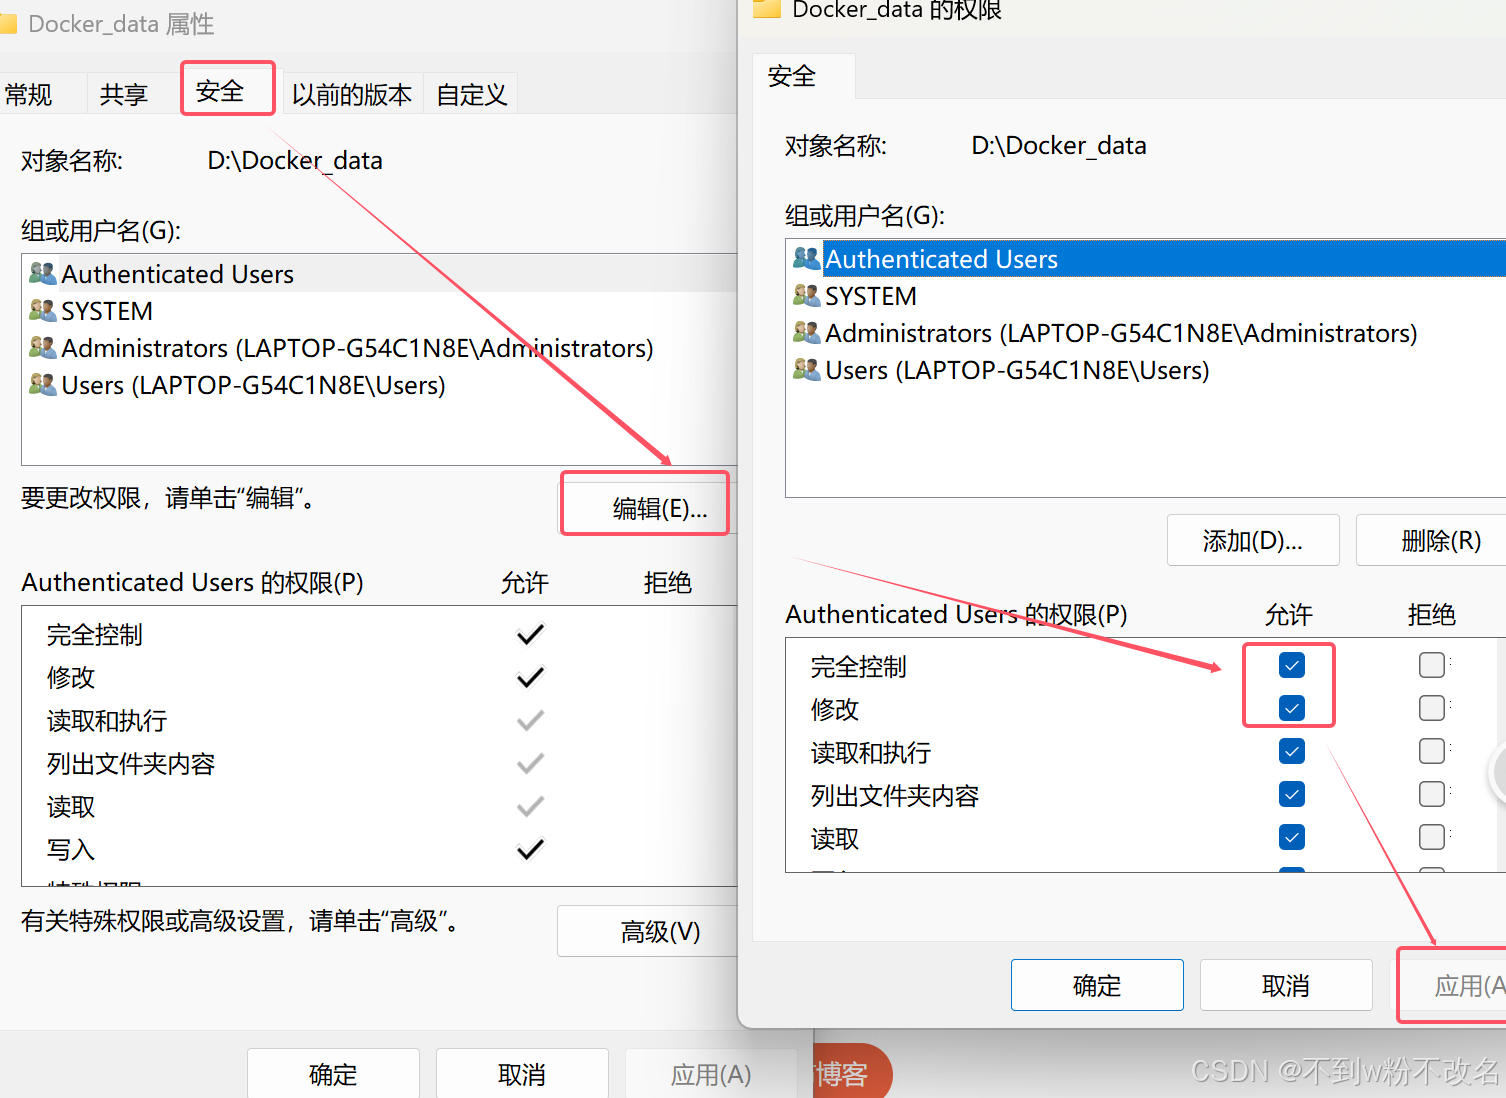Viewport: 1506px width, 1098px height.
Task: Click the SYSTEM group icon in properties dialog
Action: point(42,310)
